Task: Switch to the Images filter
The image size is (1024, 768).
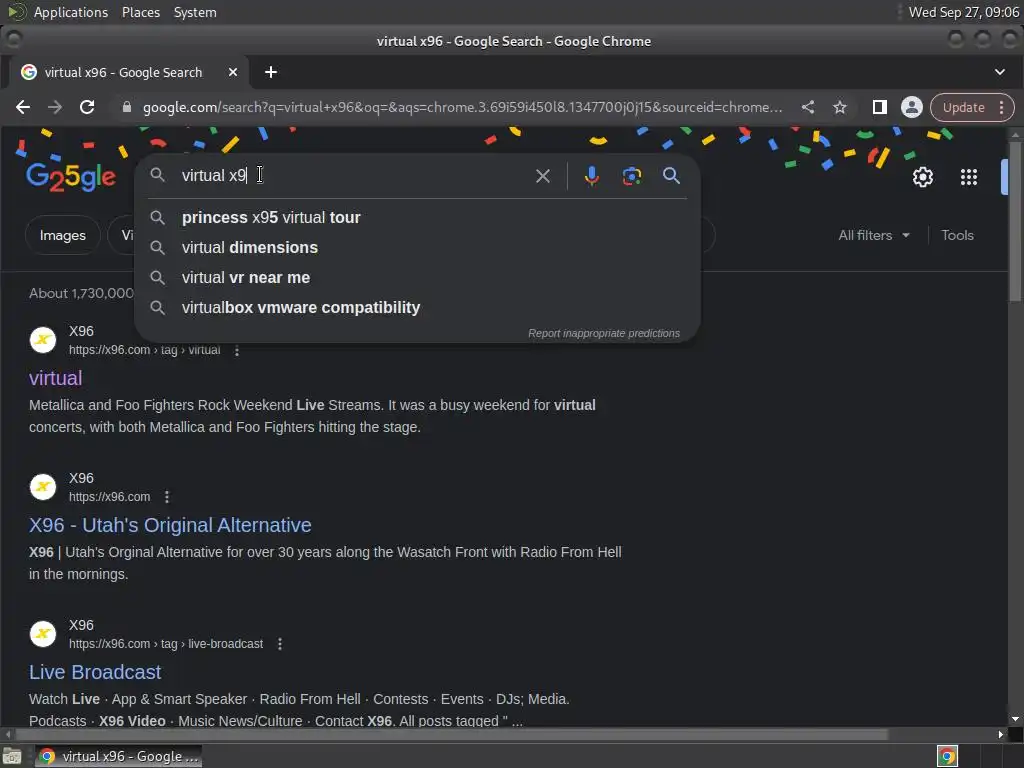Action: [63, 235]
